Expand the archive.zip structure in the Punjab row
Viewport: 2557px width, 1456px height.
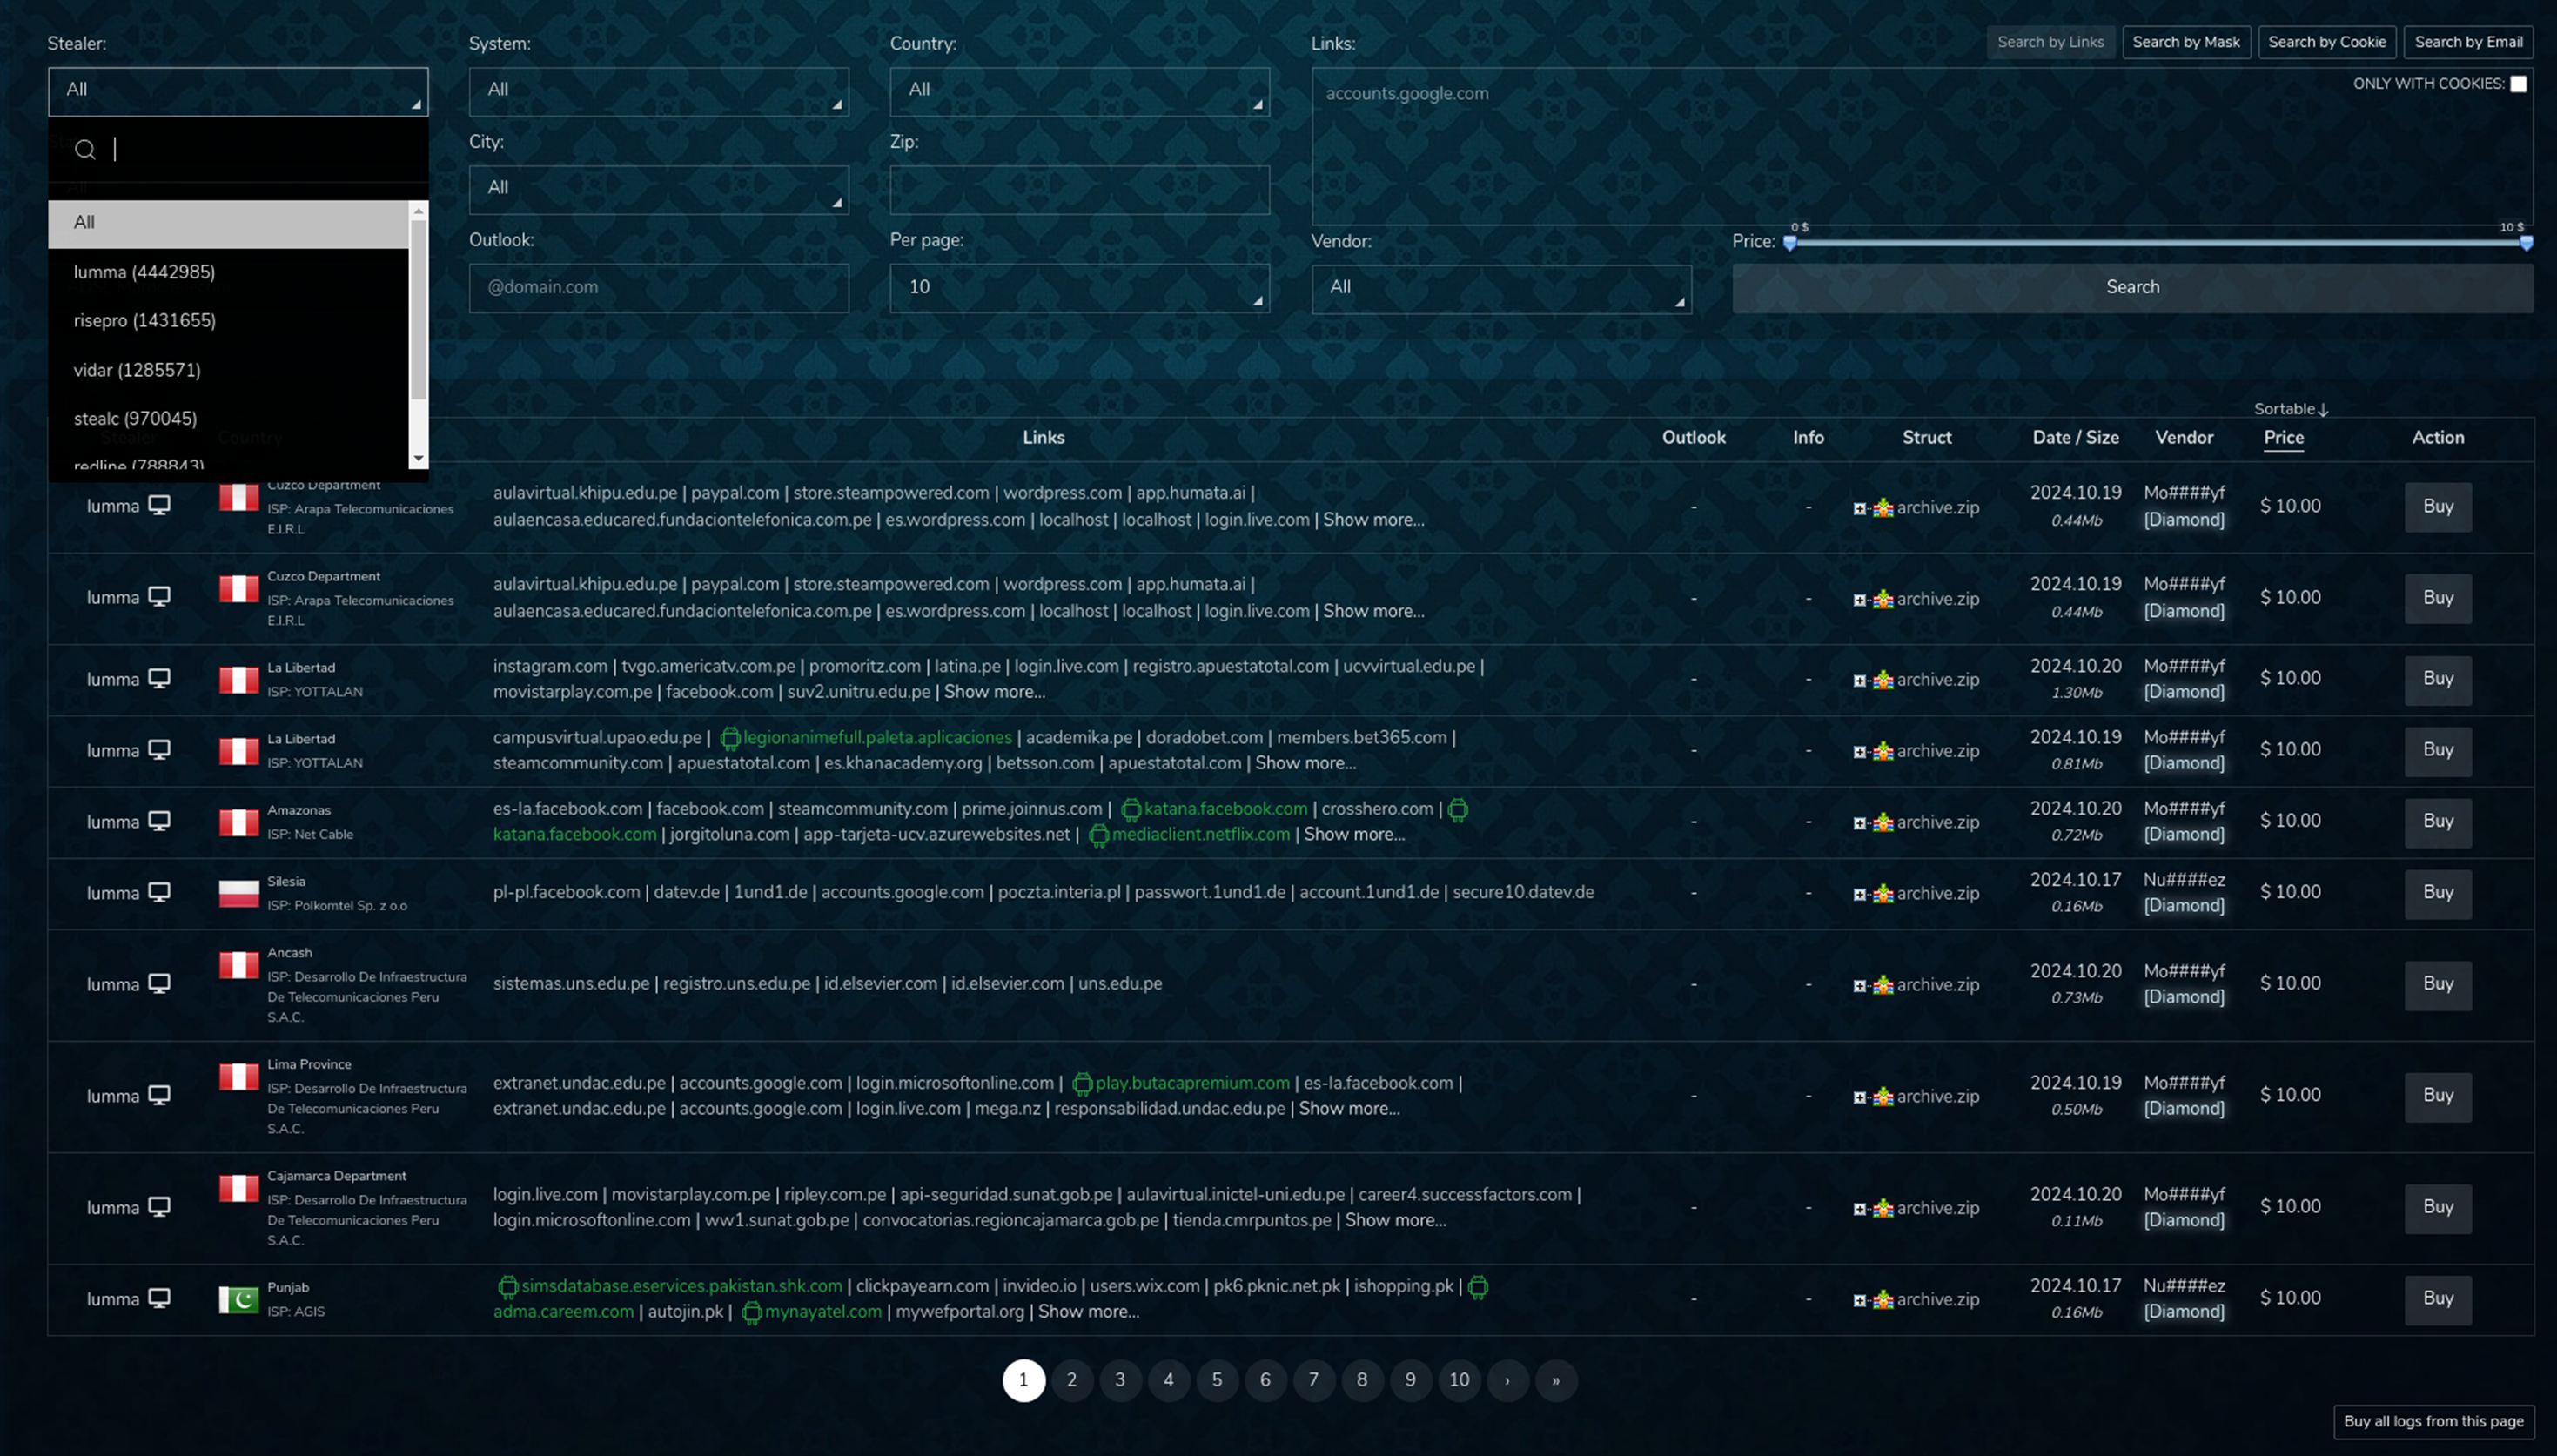pos(1859,1300)
